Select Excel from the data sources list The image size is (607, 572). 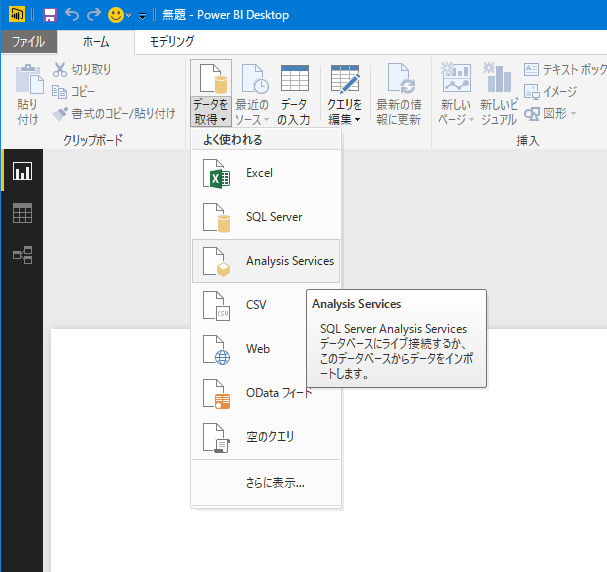[x=260, y=173]
